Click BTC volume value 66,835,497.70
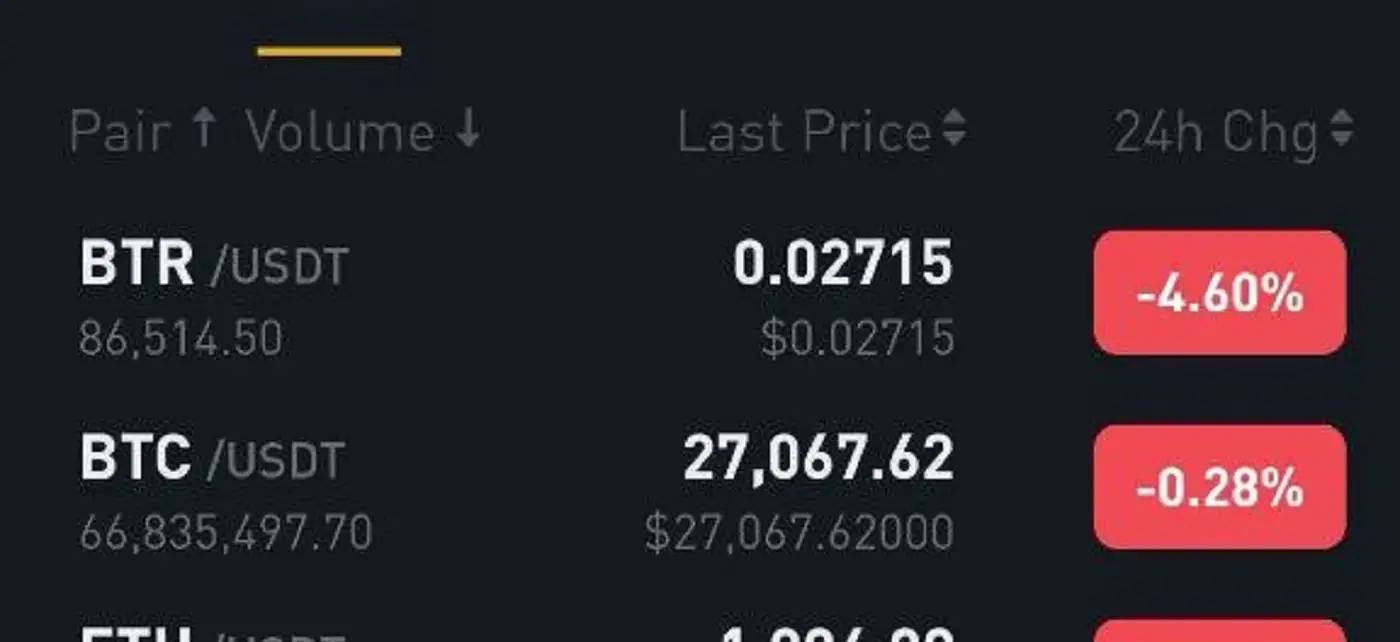Viewport: 1400px width, 642px height. [x=226, y=532]
